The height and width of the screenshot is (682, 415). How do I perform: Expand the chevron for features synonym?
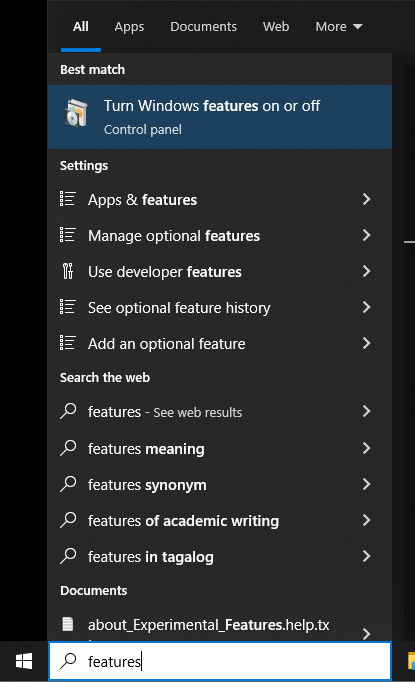point(366,484)
